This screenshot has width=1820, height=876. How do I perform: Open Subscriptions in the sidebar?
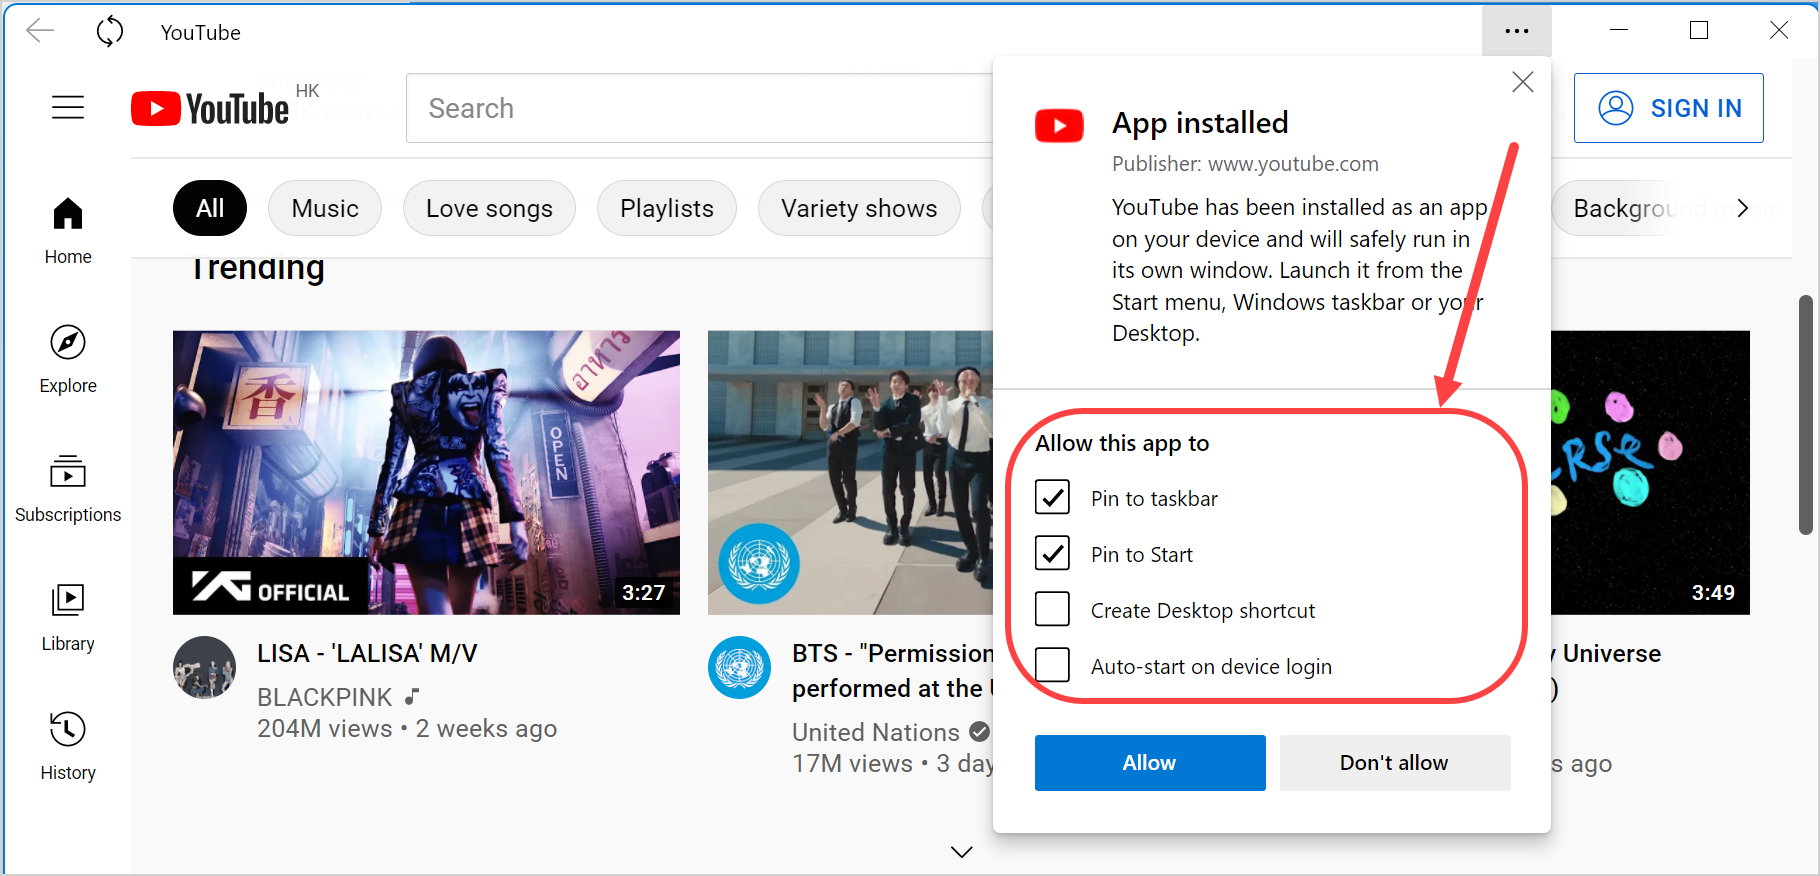(68, 488)
